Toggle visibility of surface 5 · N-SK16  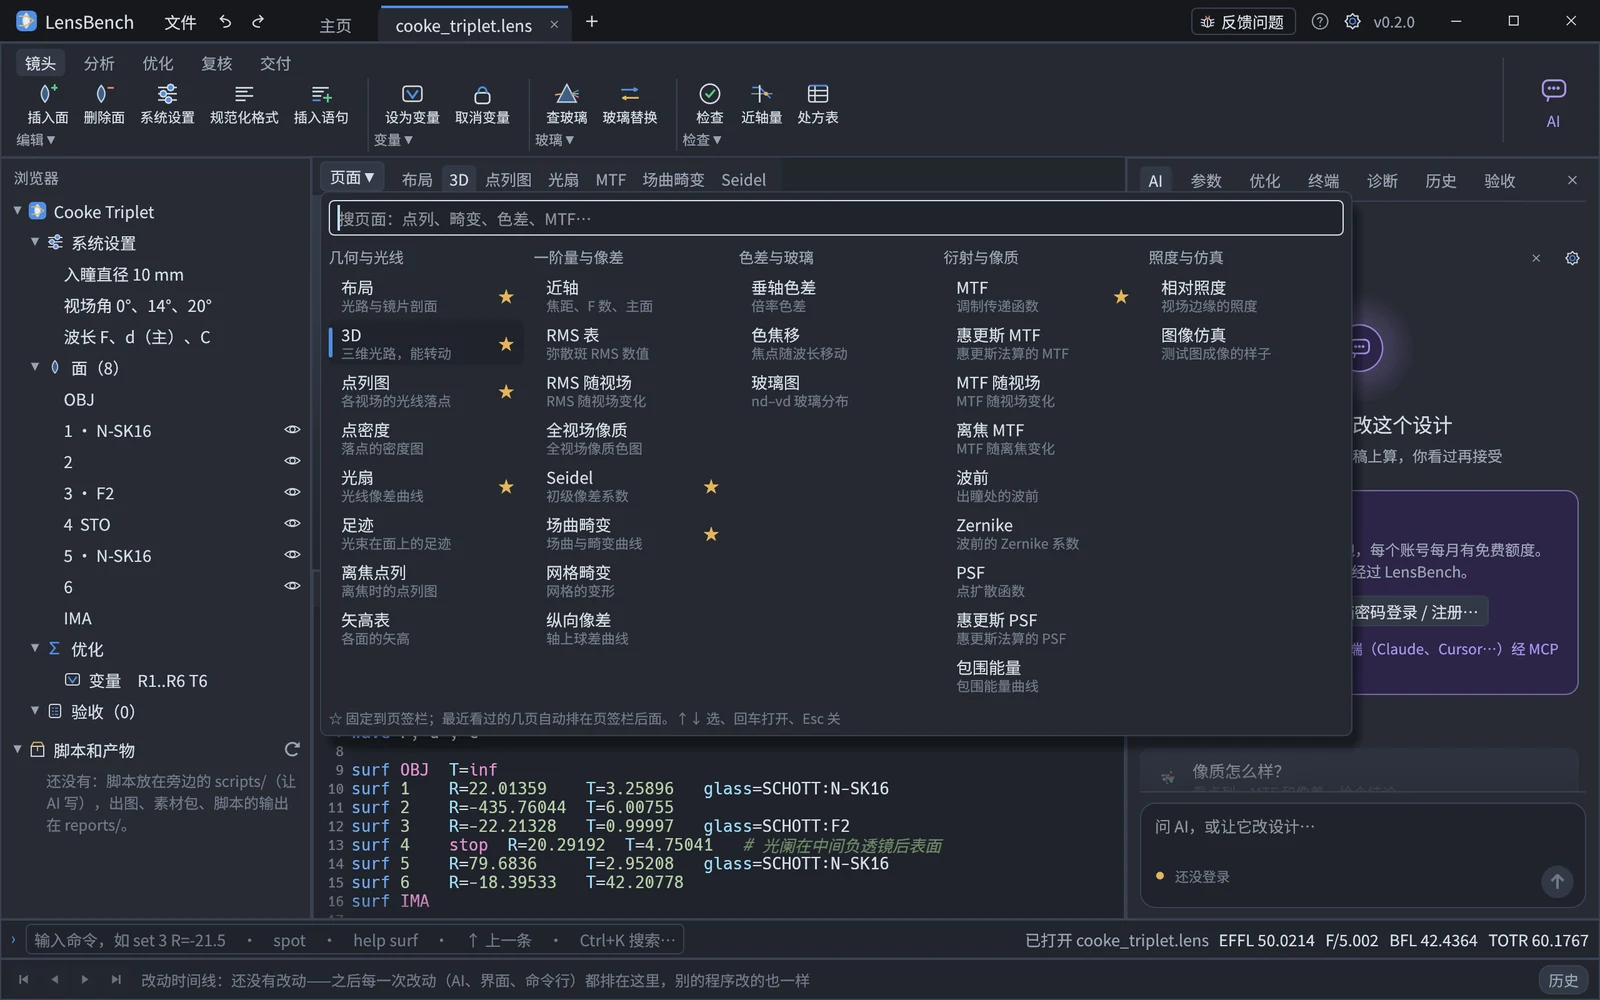pos(292,554)
